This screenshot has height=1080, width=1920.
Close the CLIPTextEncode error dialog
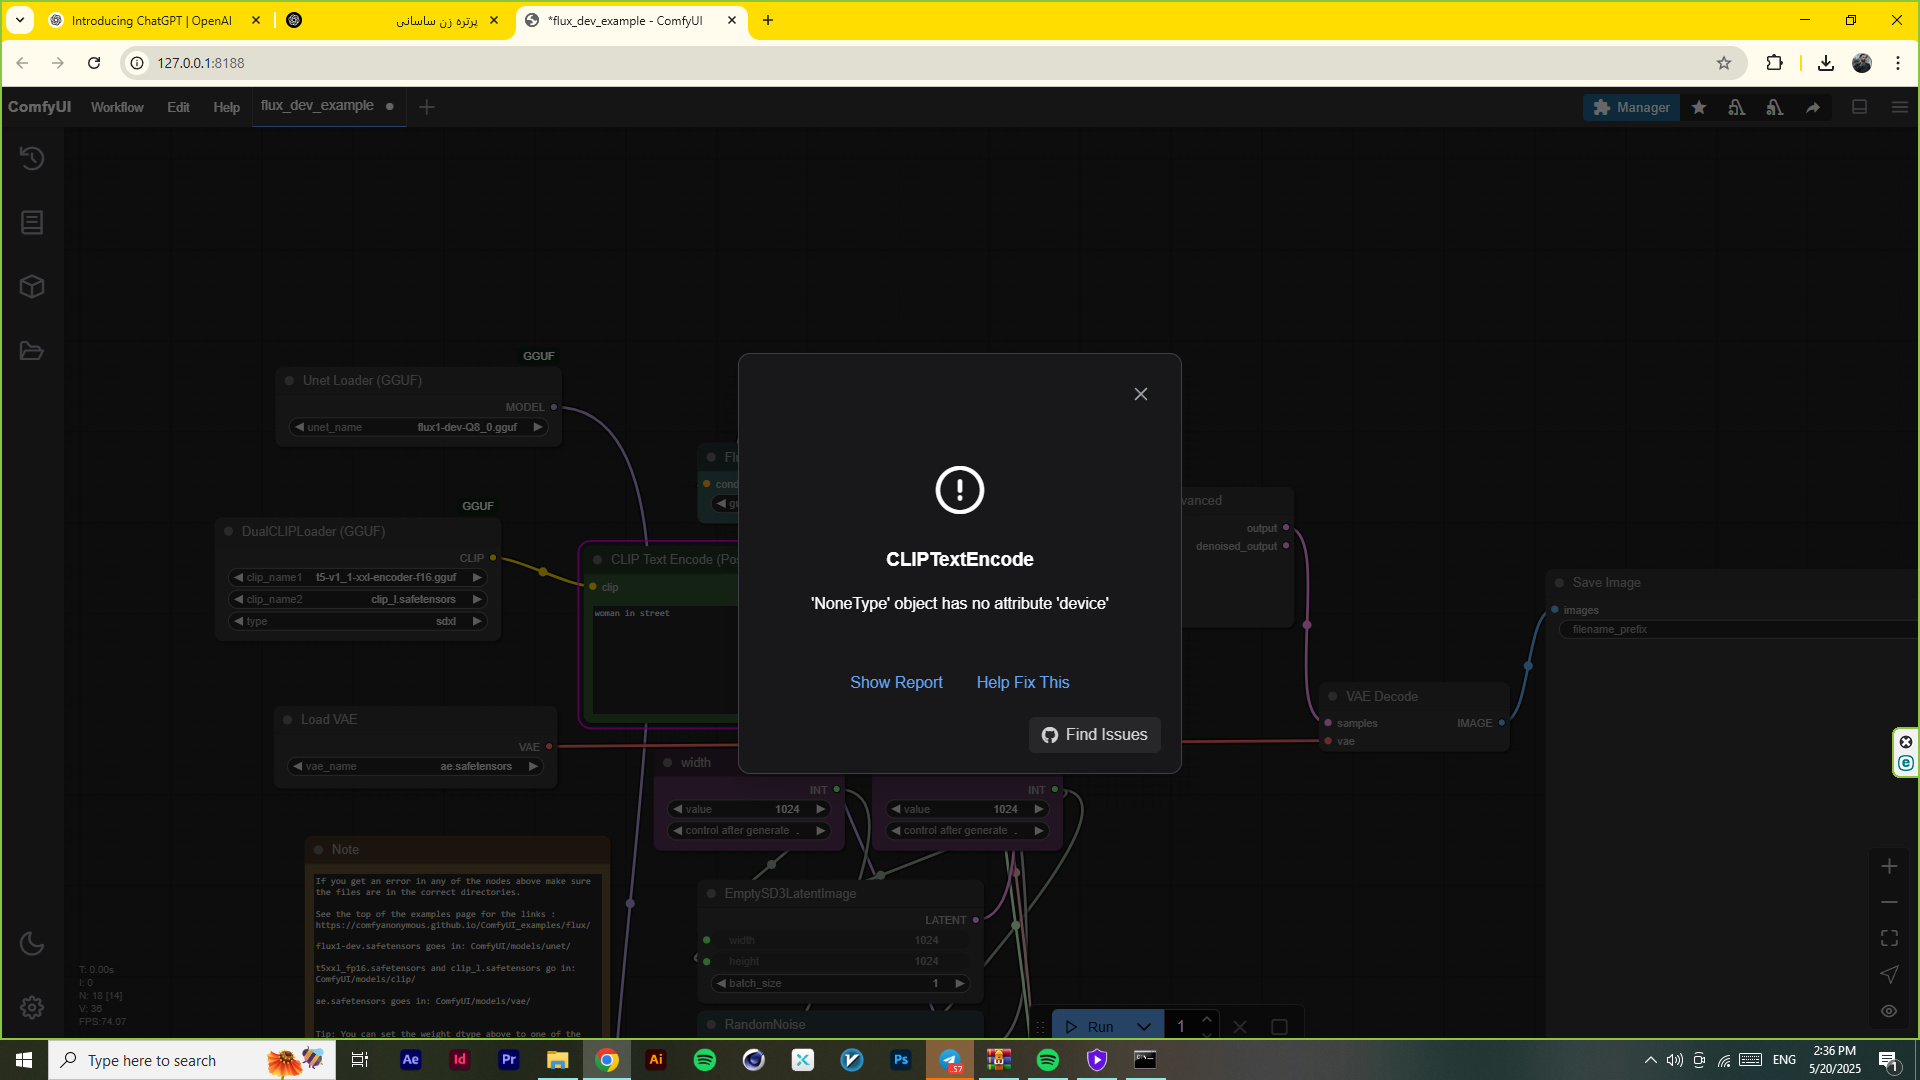point(1141,394)
